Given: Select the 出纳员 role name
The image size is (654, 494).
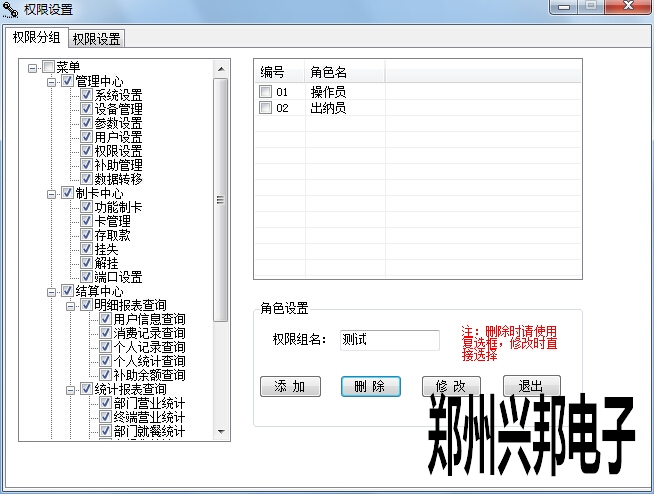Looking at the screenshot, I should point(328,108).
